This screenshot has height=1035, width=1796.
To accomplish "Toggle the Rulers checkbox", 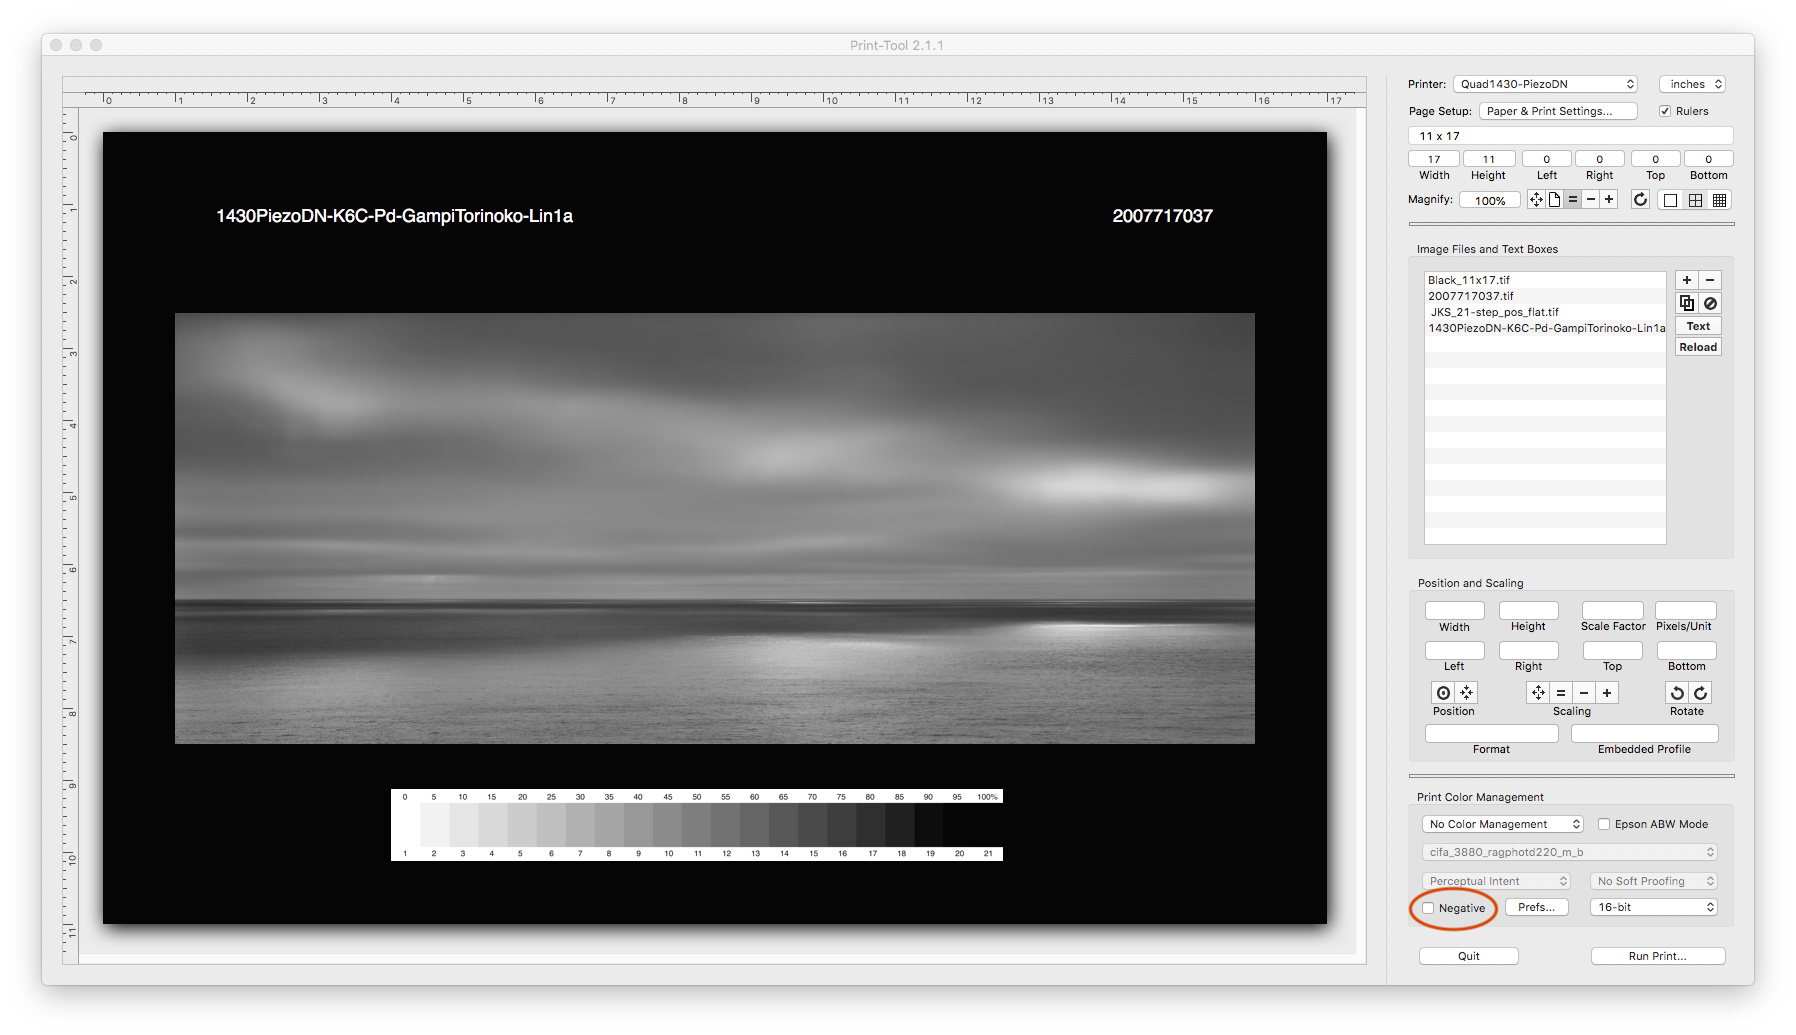I will pos(1665,111).
